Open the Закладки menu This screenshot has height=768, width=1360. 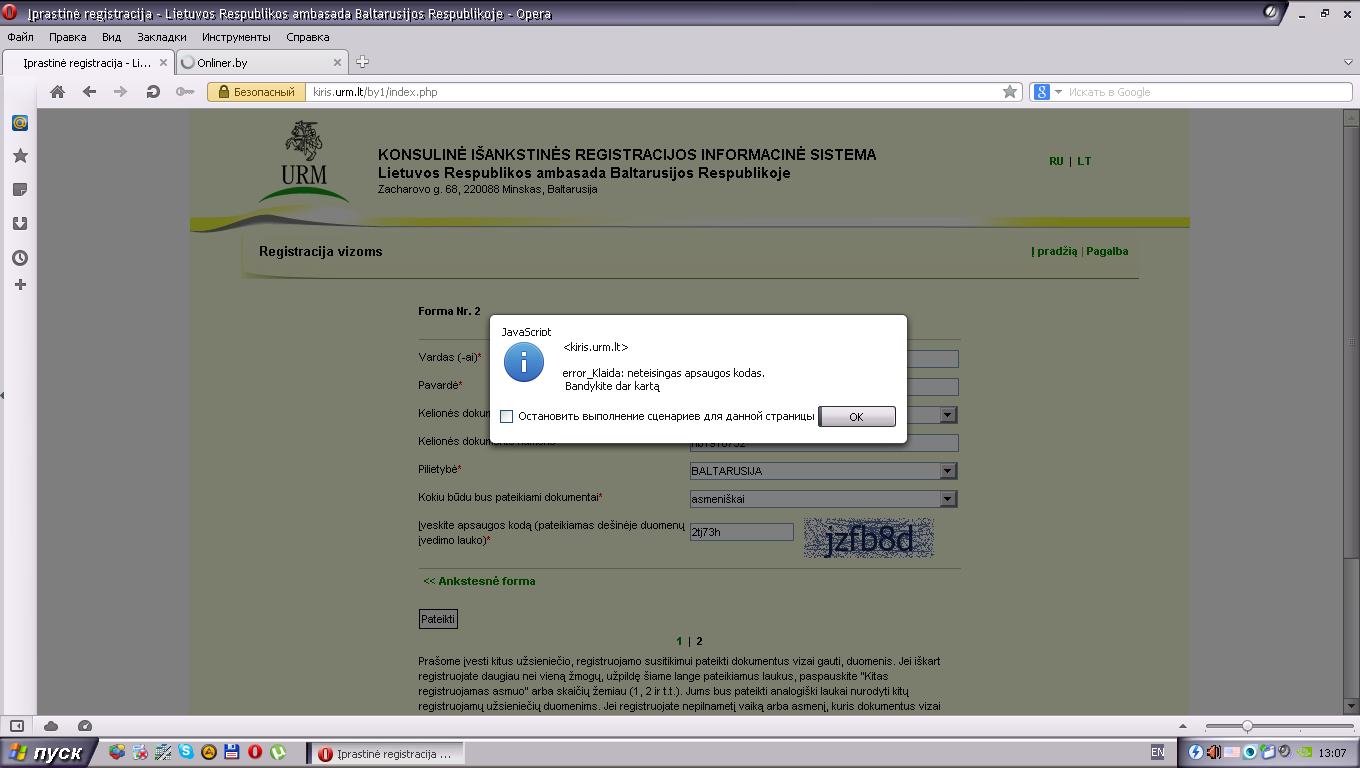(161, 37)
